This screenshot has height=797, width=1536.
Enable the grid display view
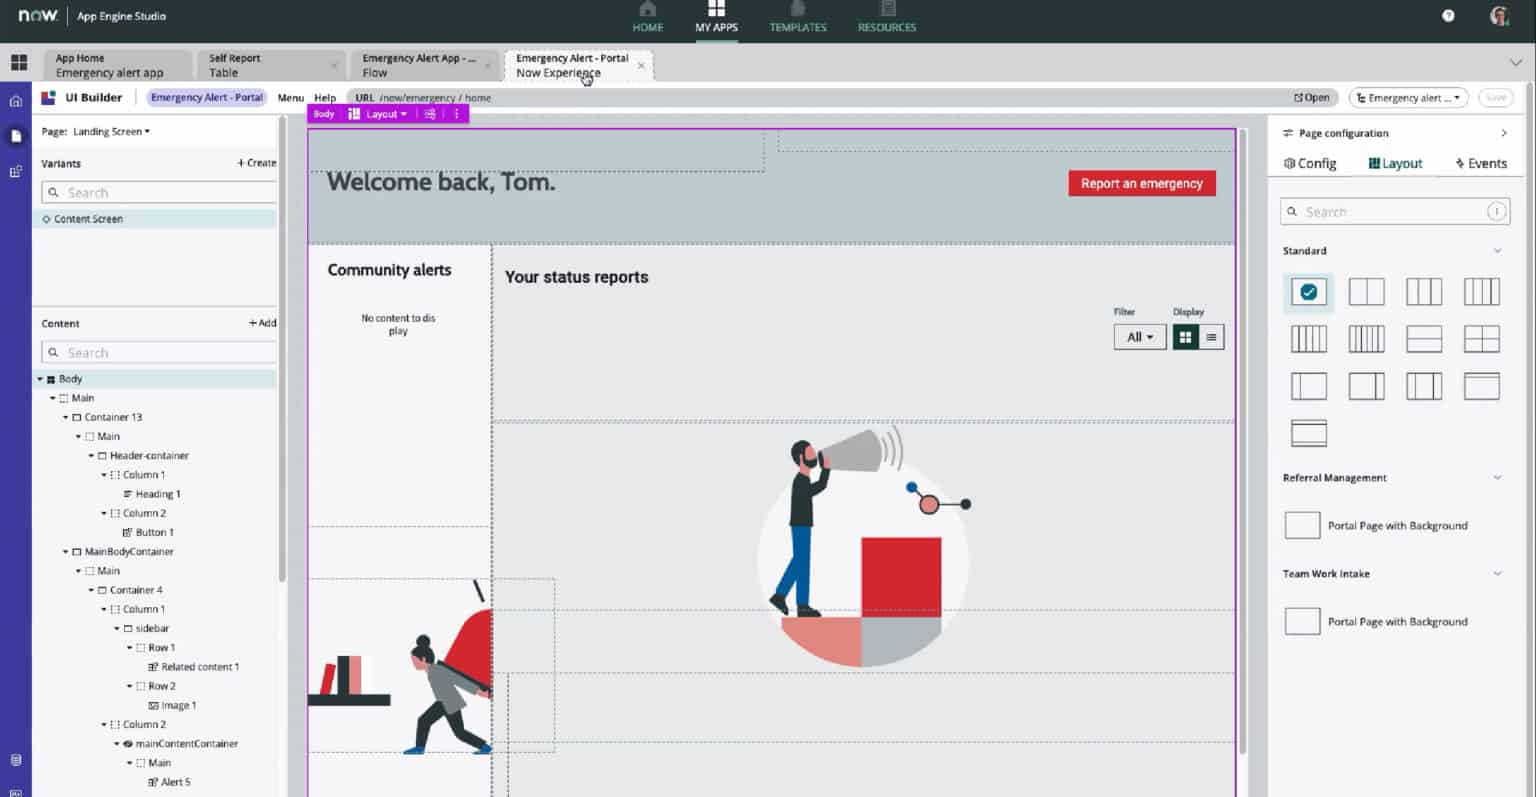point(1185,337)
